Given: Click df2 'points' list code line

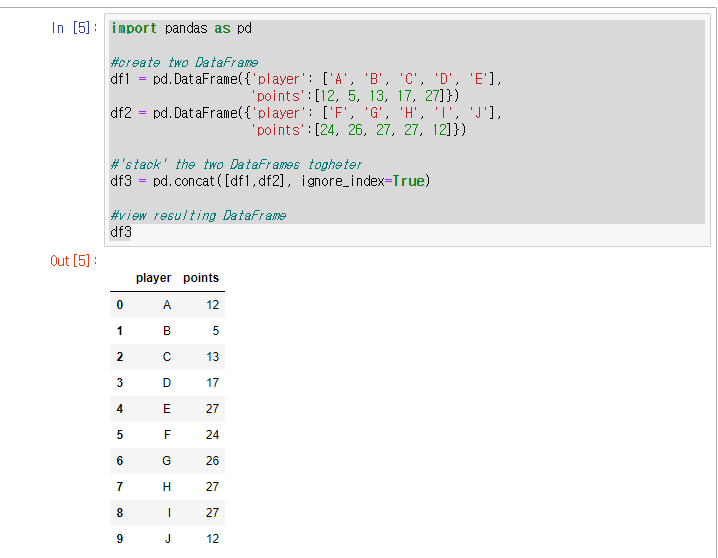Looking at the screenshot, I should [358, 130].
